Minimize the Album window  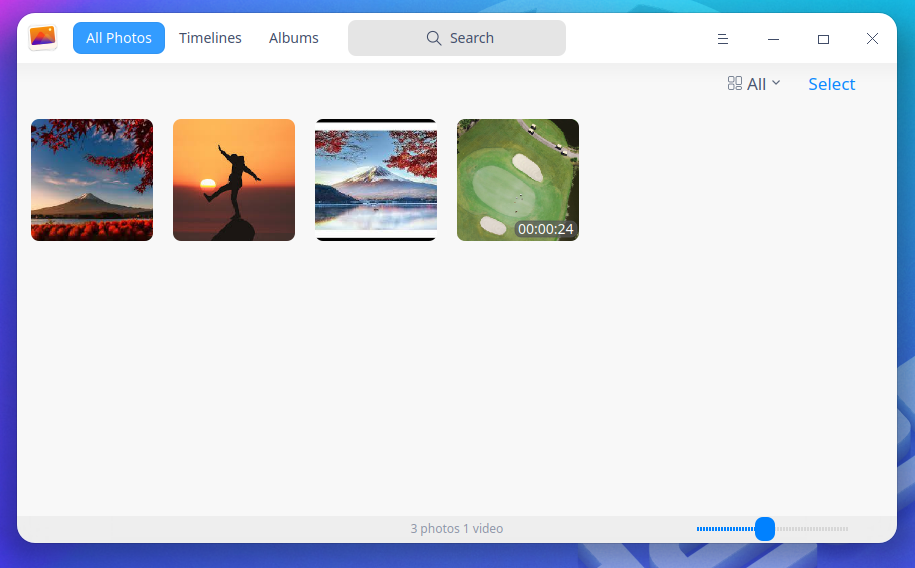click(x=773, y=39)
